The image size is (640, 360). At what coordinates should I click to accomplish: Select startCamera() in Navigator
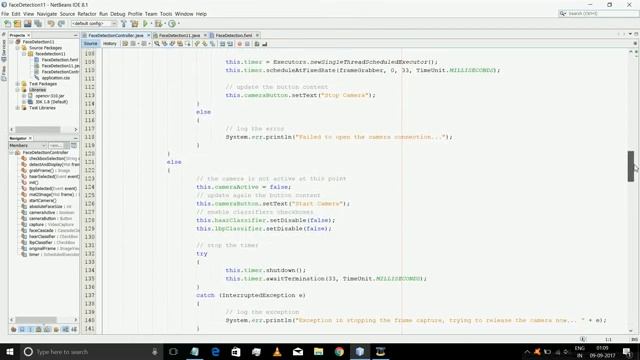[42, 200]
